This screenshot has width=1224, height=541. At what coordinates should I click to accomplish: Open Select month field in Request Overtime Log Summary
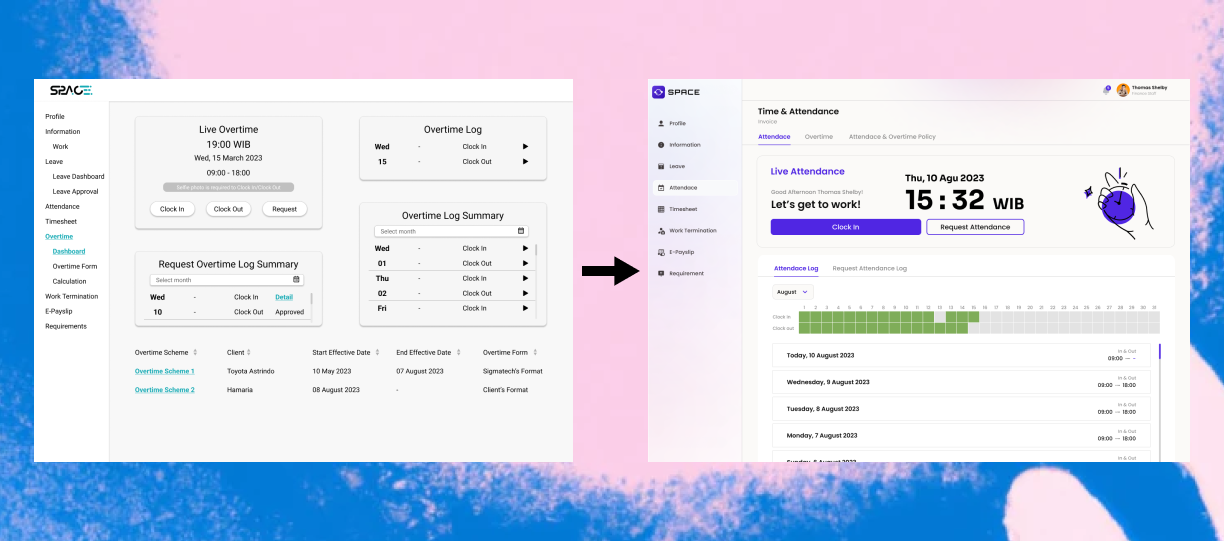[x=227, y=280]
